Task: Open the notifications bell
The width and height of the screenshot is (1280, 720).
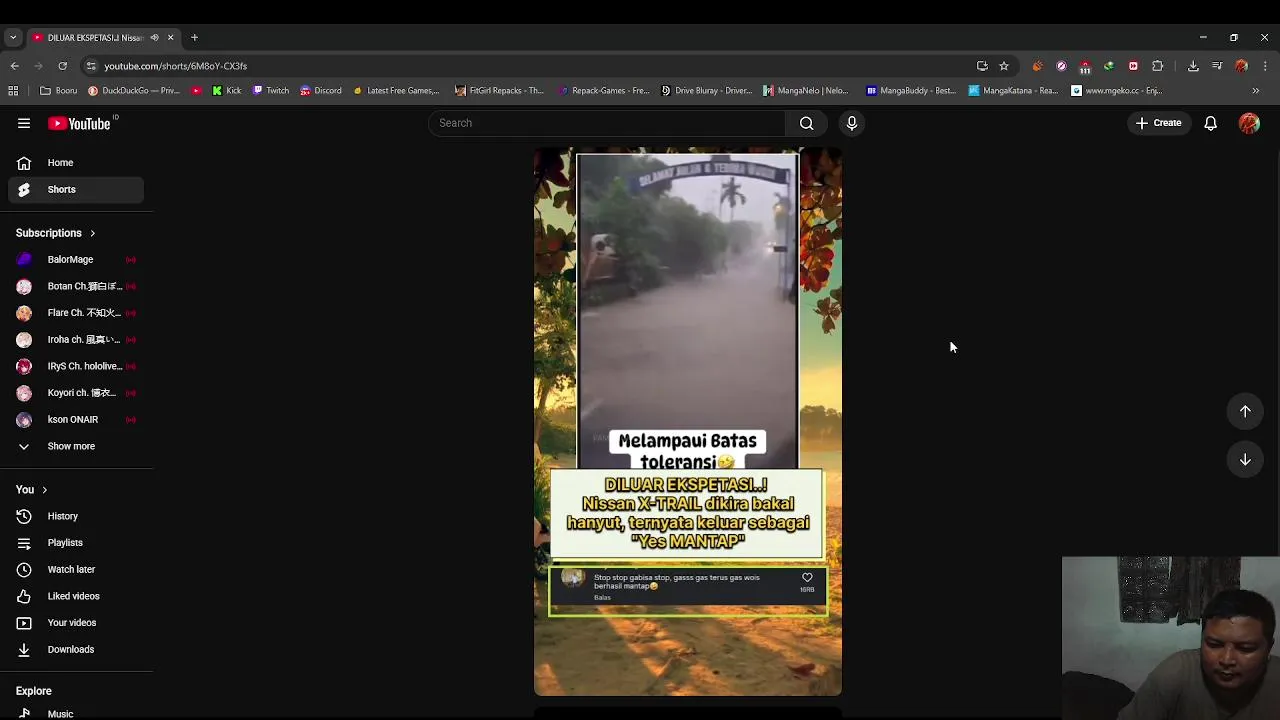Action: pyautogui.click(x=1210, y=123)
